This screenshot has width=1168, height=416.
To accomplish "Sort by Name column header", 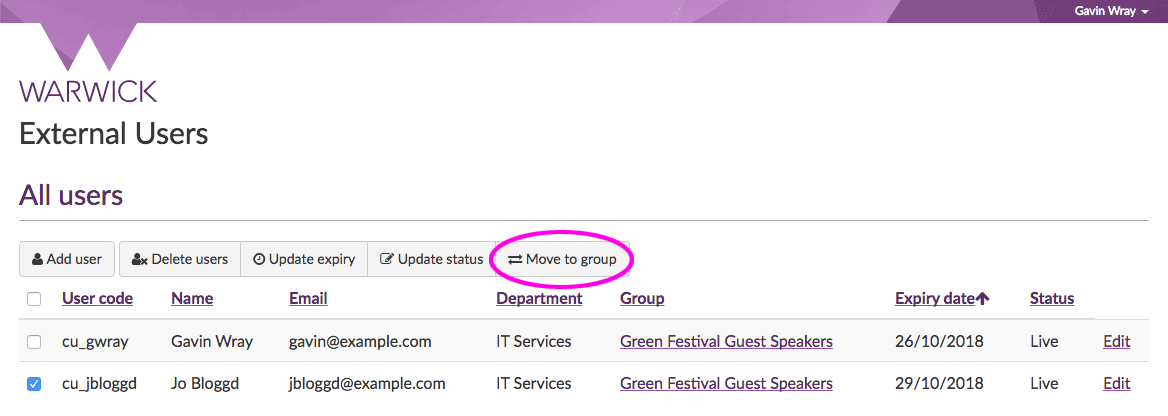I will [192, 298].
